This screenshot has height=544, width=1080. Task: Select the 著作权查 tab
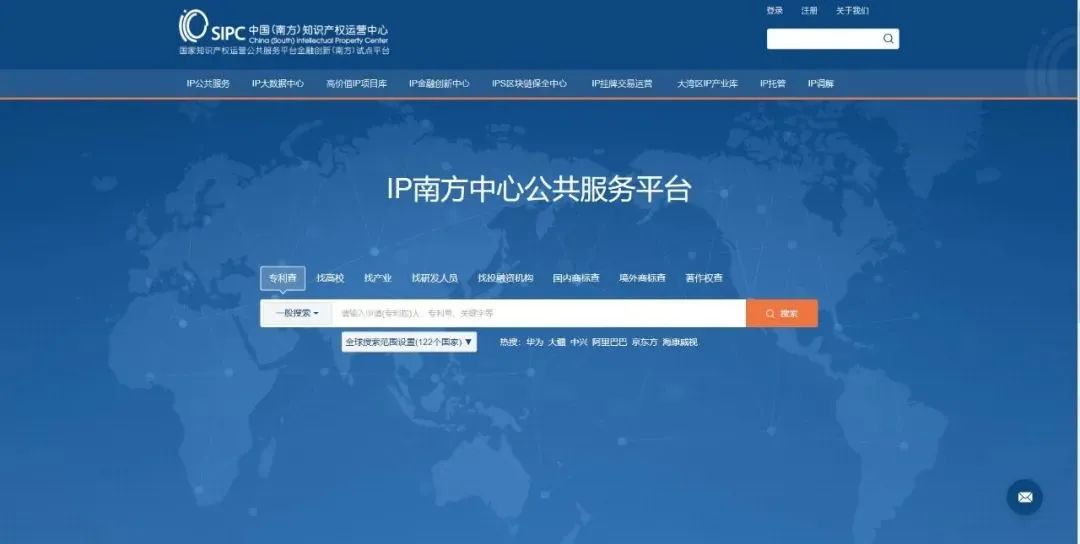(x=703, y=278)
